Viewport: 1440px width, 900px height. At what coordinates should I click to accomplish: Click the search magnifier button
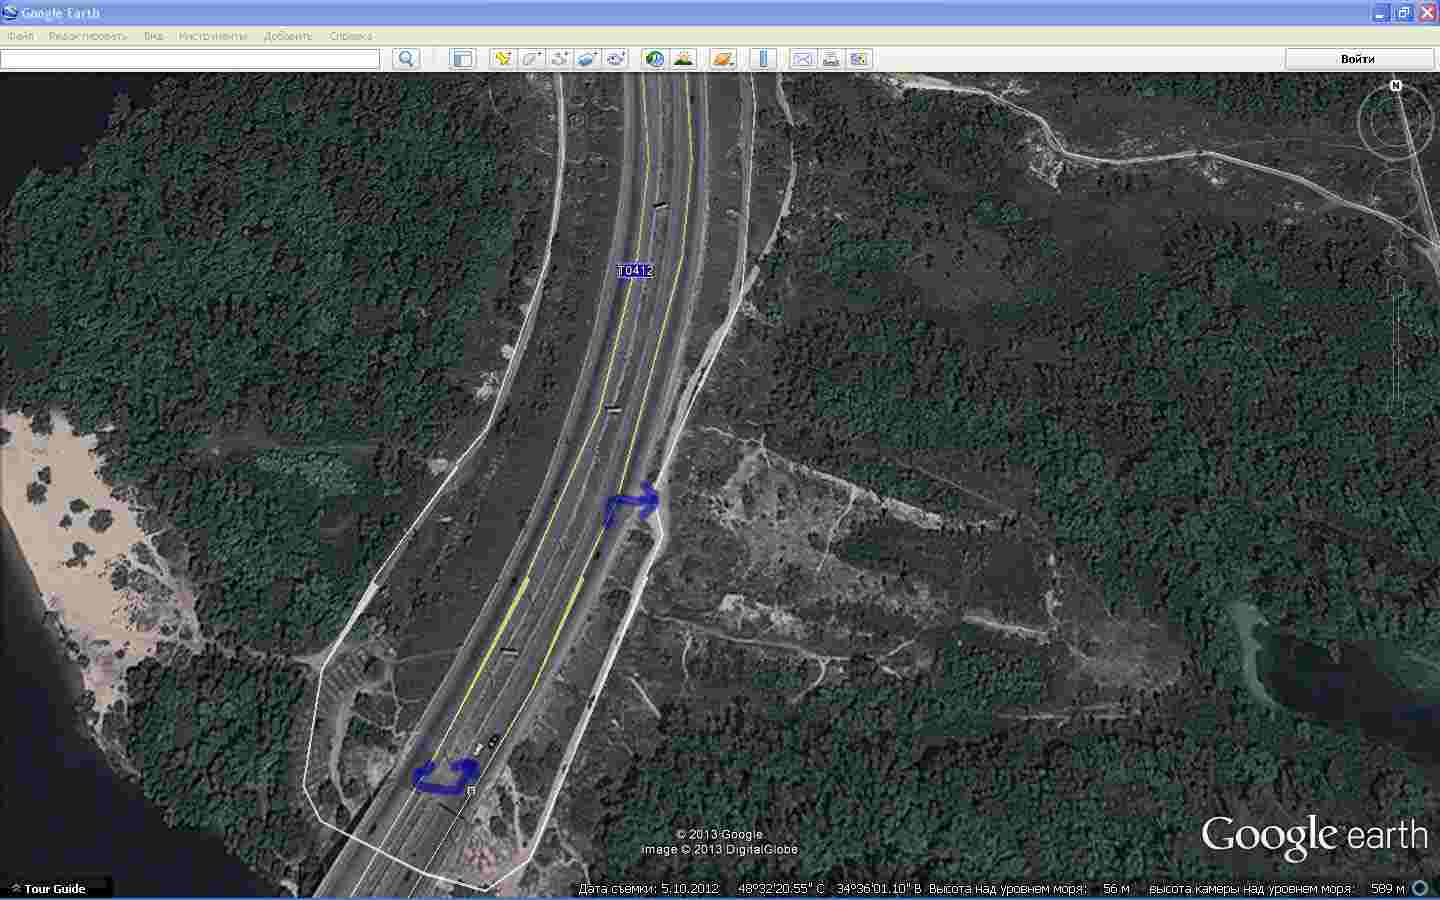point(405,59)
